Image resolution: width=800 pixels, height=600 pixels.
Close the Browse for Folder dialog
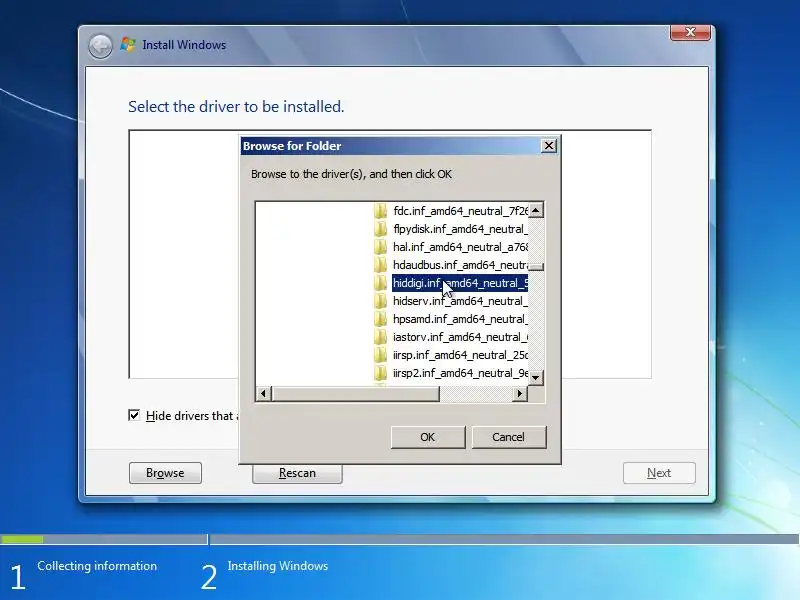pos(548,146)
